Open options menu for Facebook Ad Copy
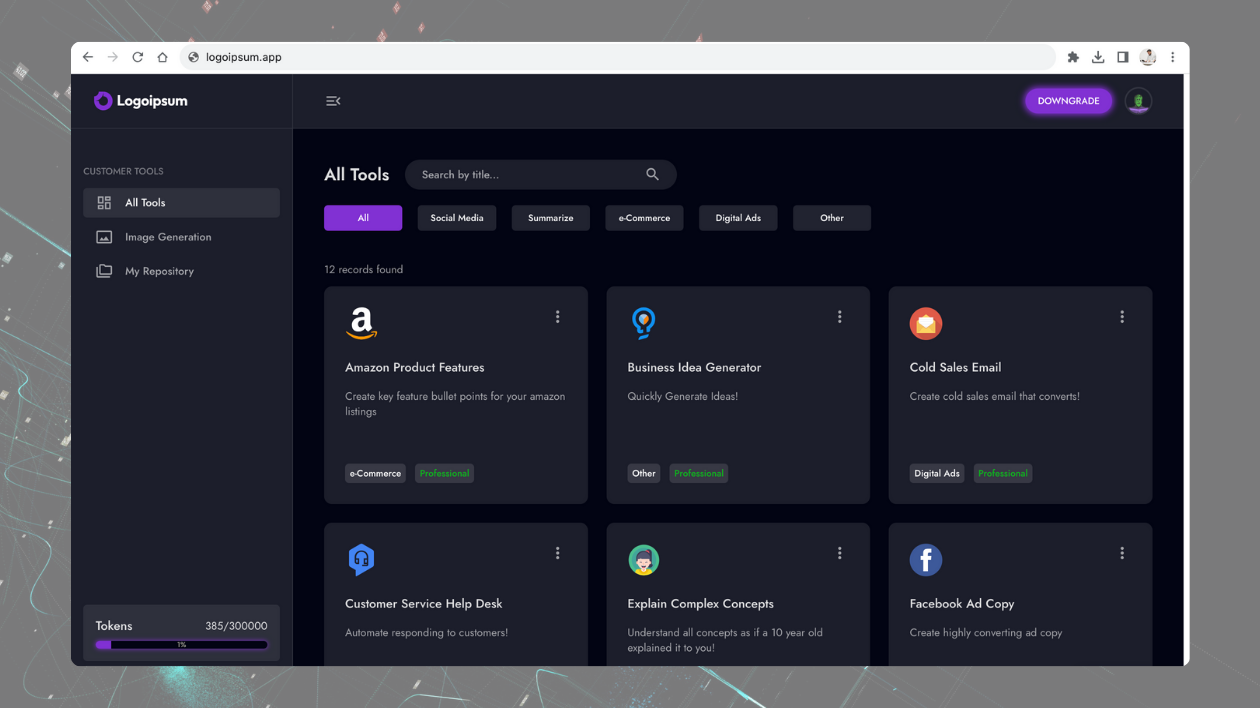The height and width of the screenshot is (708, 1260). click(1122, 553)
